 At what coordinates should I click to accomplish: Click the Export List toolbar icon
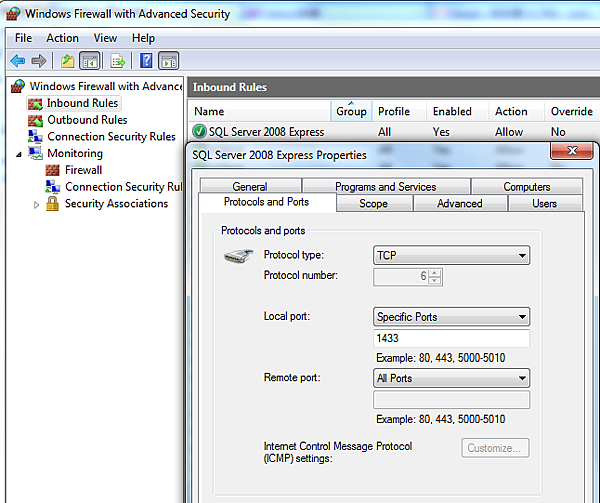pyautogui.click(x=117, y=60)
